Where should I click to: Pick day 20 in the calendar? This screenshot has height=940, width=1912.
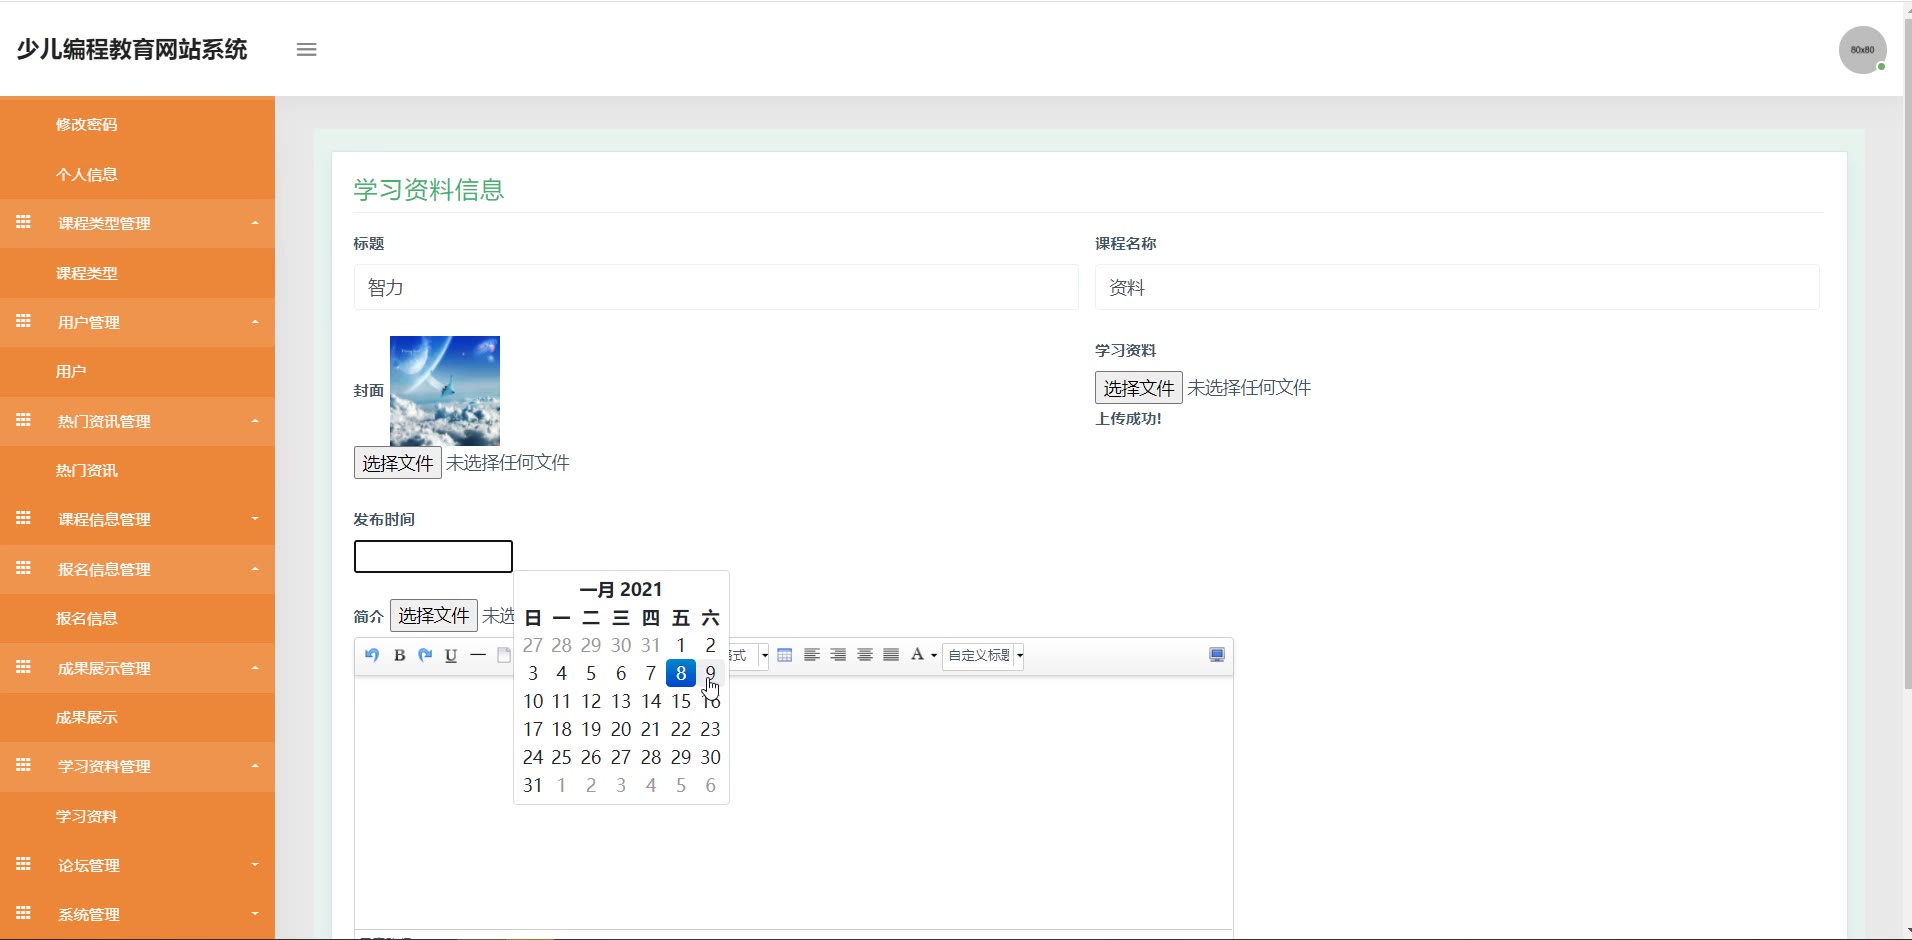(621, 729)
